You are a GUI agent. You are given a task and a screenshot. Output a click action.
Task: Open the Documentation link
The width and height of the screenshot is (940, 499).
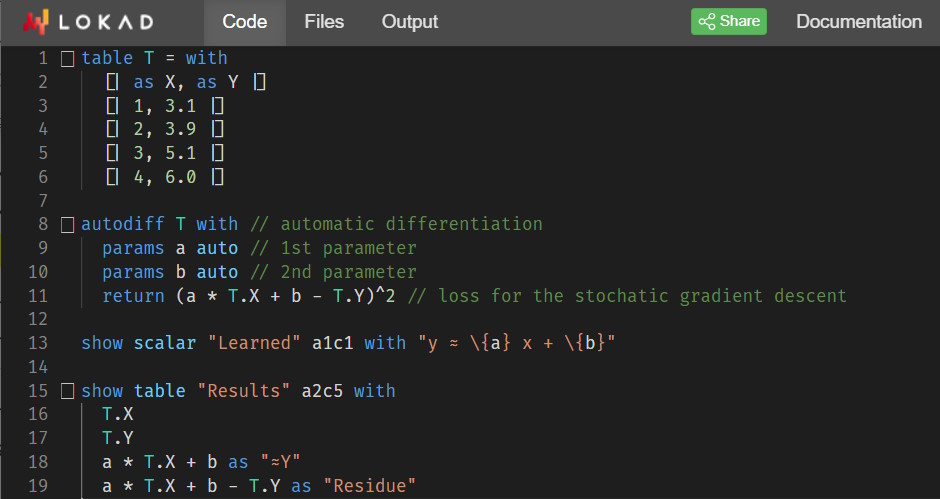click(858, 22)
